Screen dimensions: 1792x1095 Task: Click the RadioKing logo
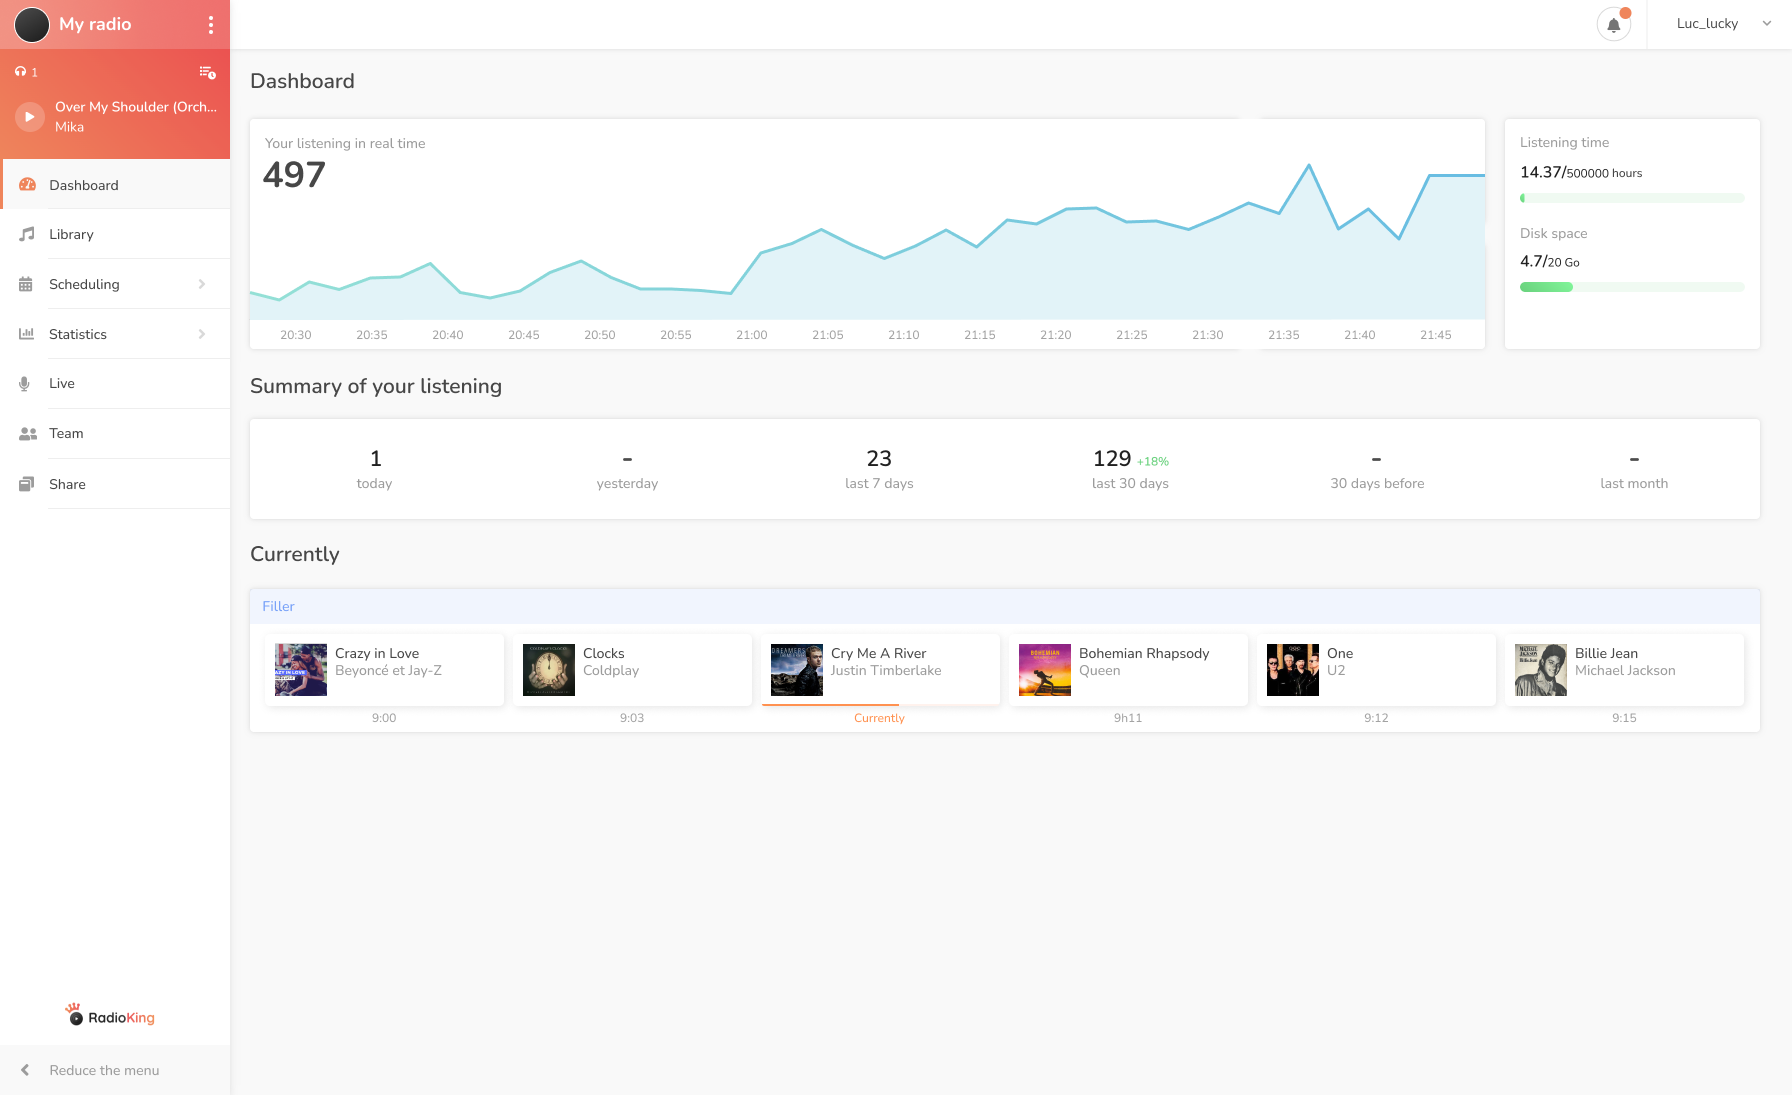click(110, 1015)
